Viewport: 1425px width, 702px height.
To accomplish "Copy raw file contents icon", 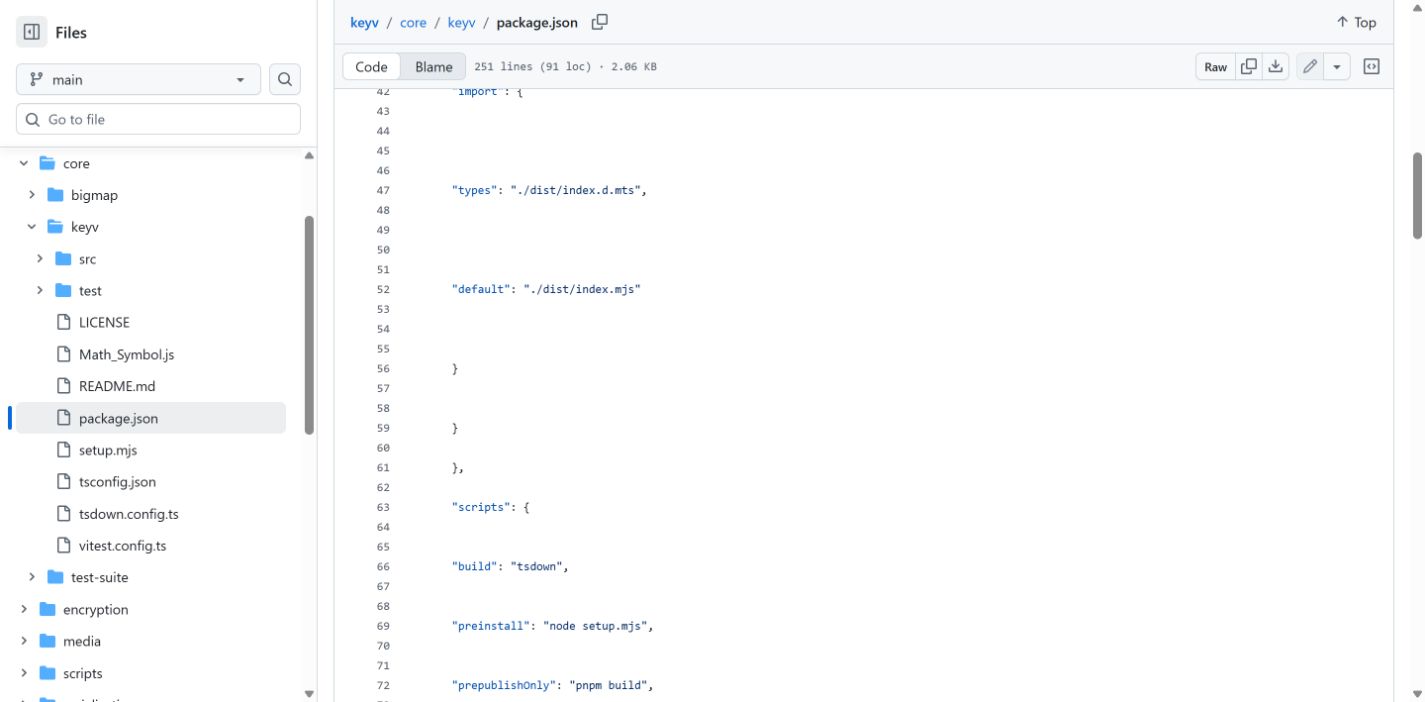I will tap(1249, 67).
